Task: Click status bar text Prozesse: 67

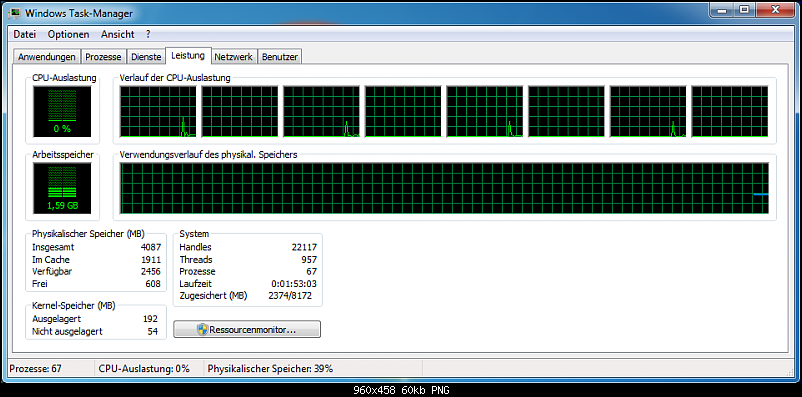Action: (35, 368)
